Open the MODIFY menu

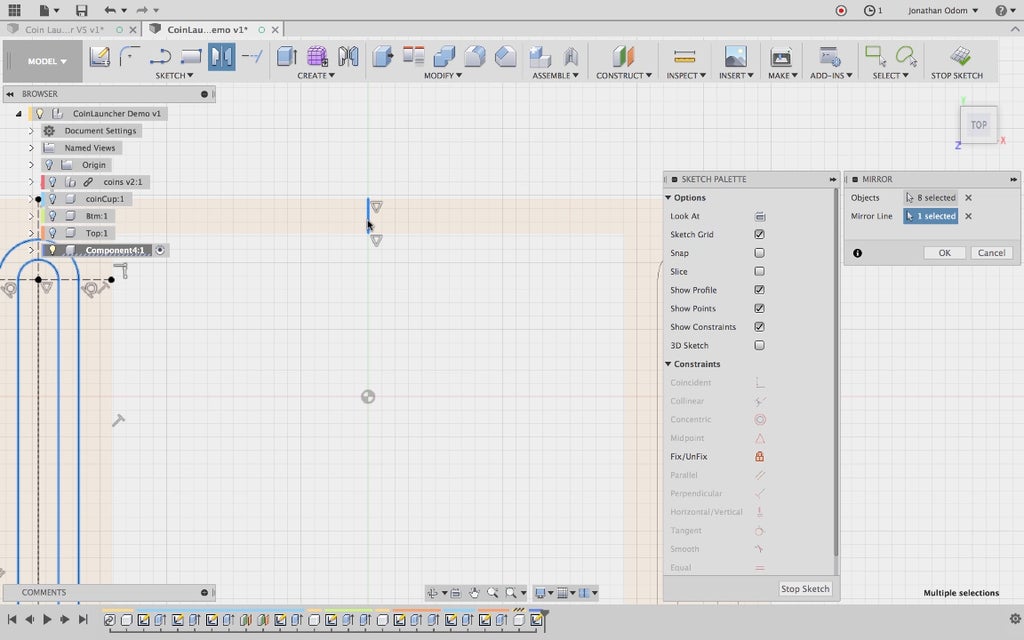point(443,75)
